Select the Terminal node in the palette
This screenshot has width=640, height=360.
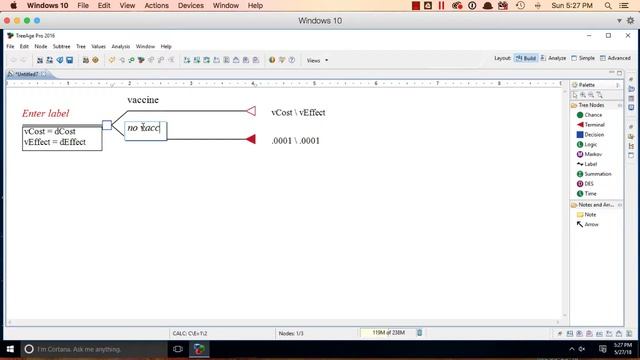tap(590, 124)
